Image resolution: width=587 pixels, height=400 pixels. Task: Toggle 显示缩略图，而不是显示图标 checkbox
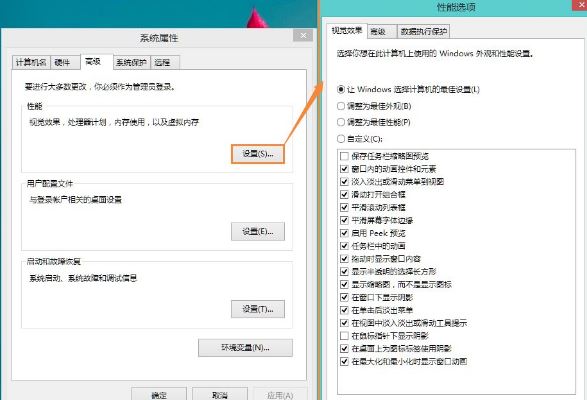point(344,284)
